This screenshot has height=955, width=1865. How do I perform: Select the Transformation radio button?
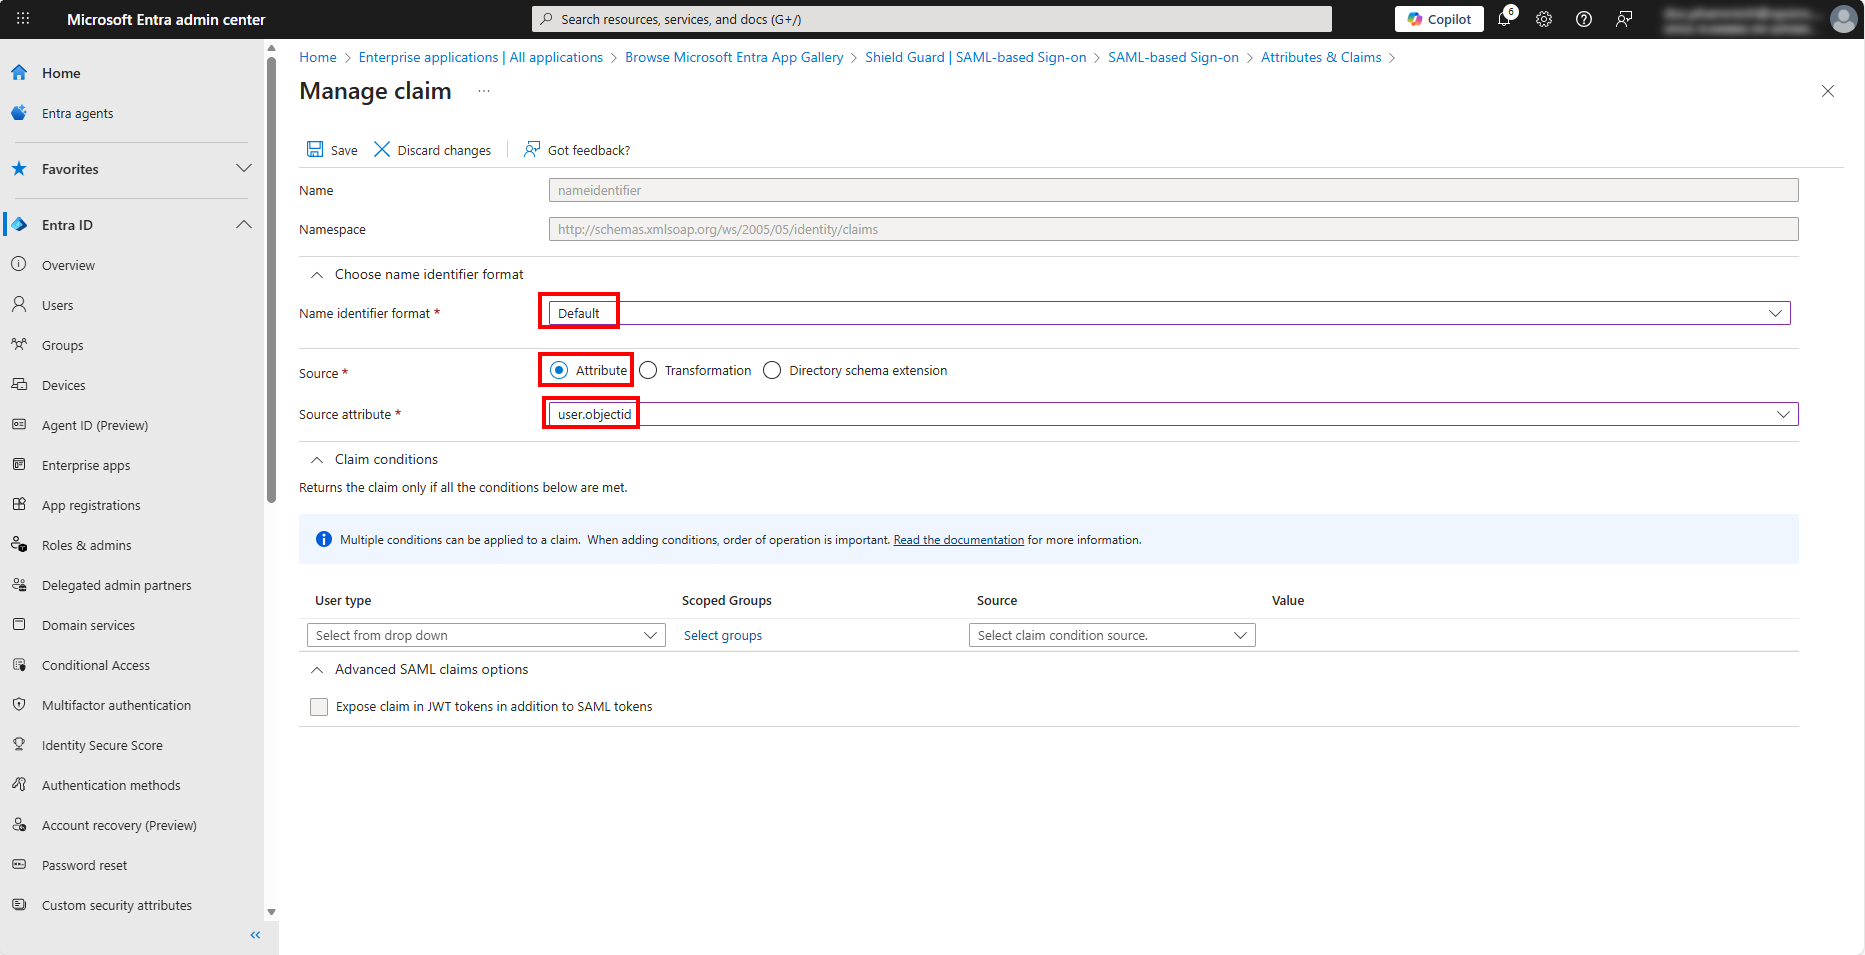(x=649, y=371)
